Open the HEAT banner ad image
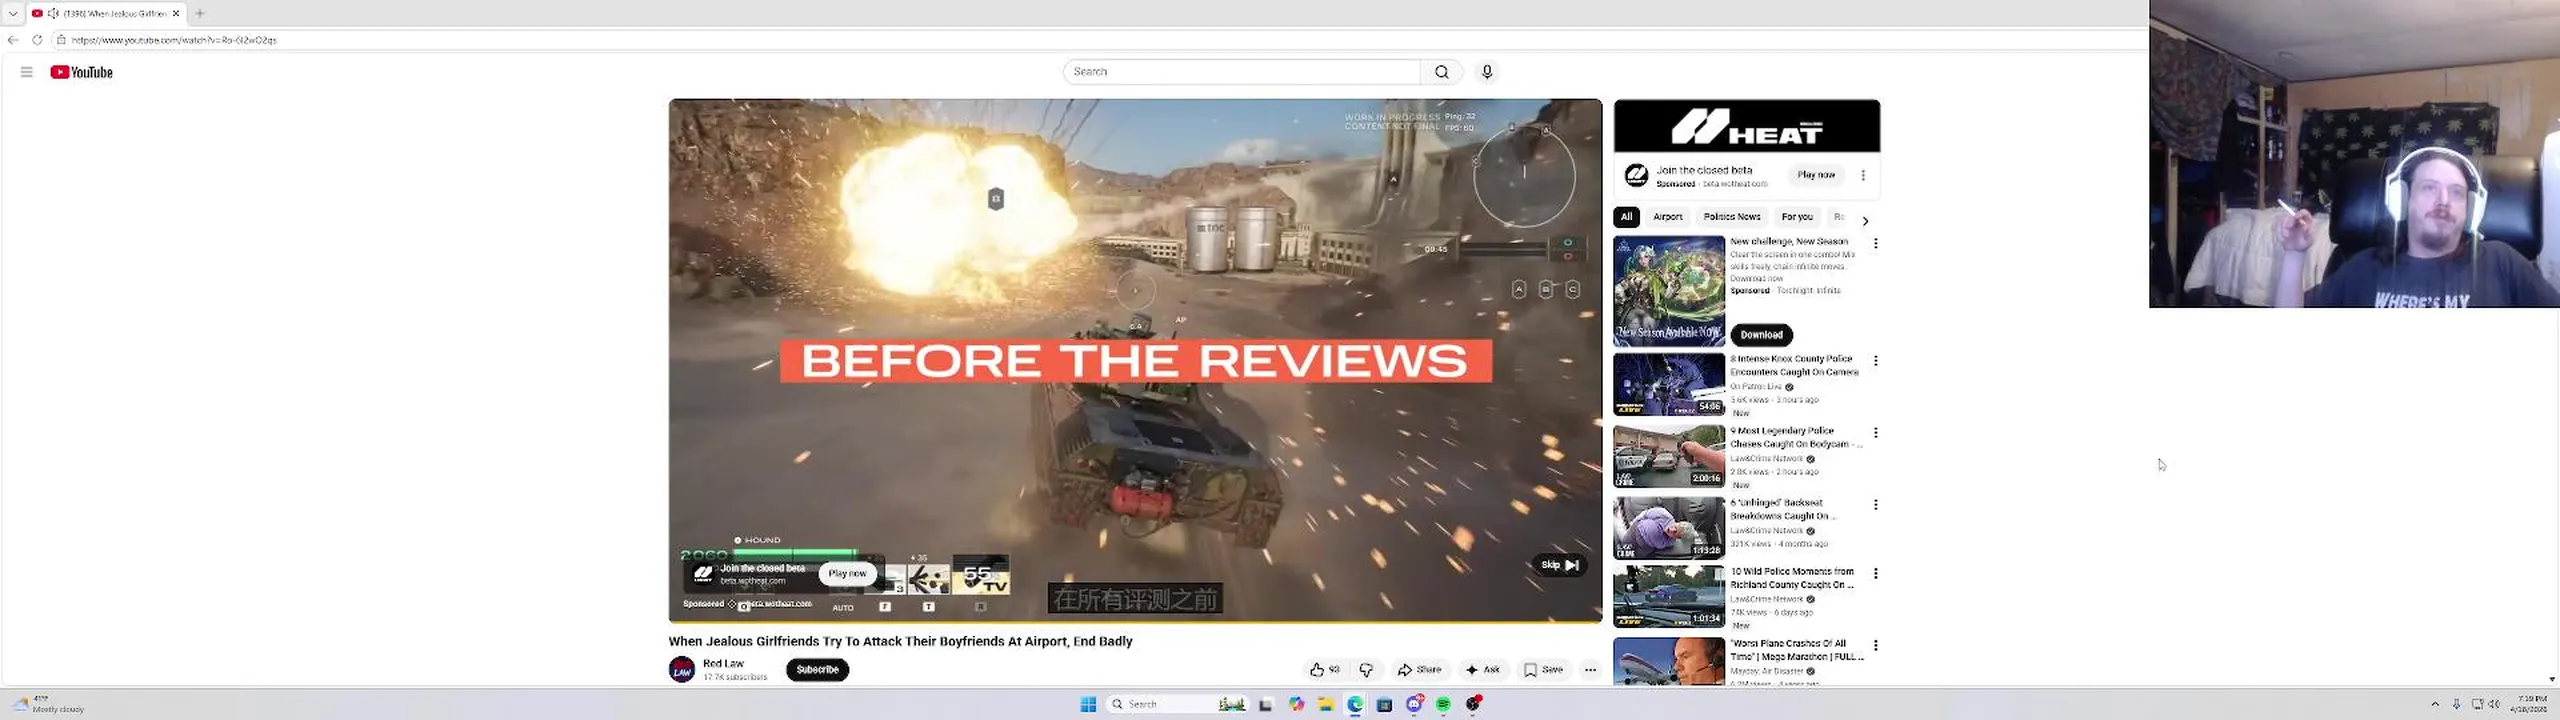Screen dimensions: 2560x720 (x=1746, y=126)
